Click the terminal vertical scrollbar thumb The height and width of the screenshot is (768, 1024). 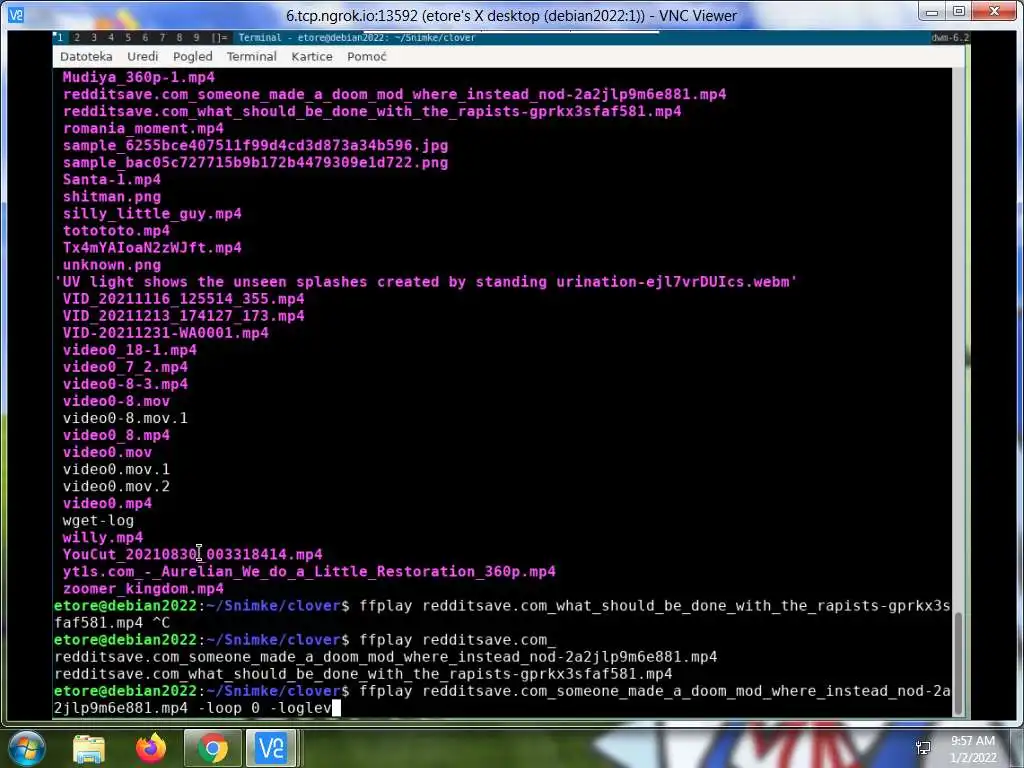[x=958, y=664]
